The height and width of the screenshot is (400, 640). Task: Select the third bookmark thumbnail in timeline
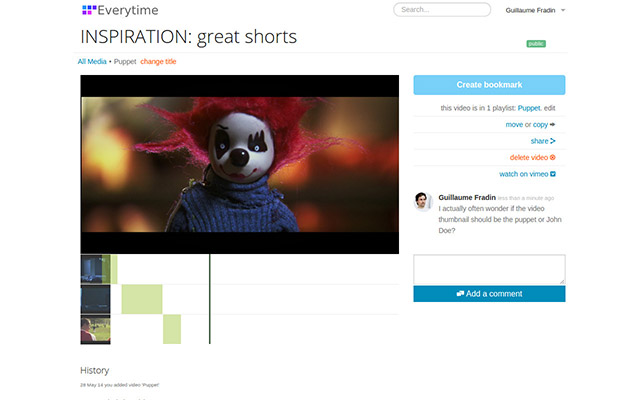(95, 329)
